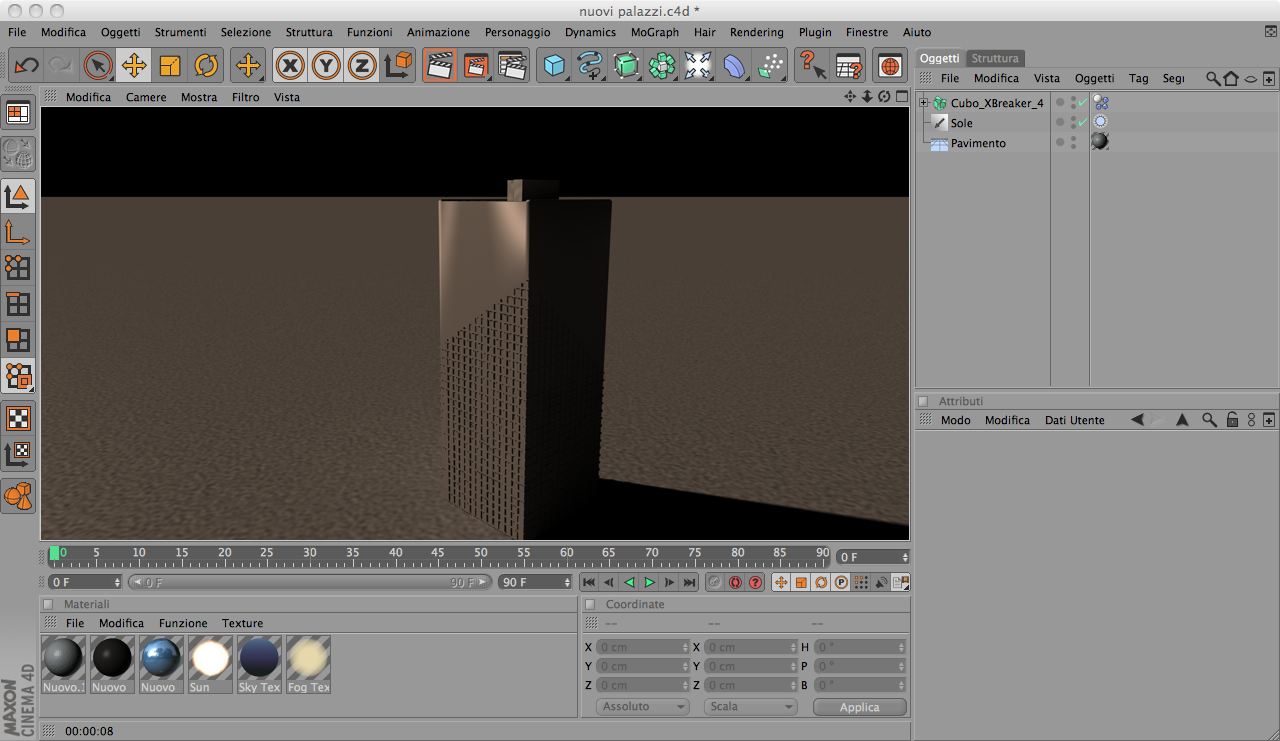Screen dimensions: 1280x741
Task: Step to the next frame
Action: click(669, 582)
